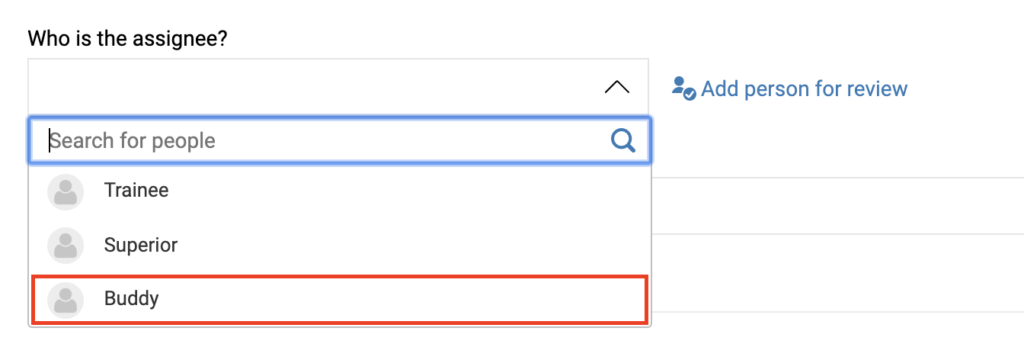The width and height of the screenshot is (1024, 360).
Task: Click the empty assignee combo box field
Action: (x=338, y=87)
